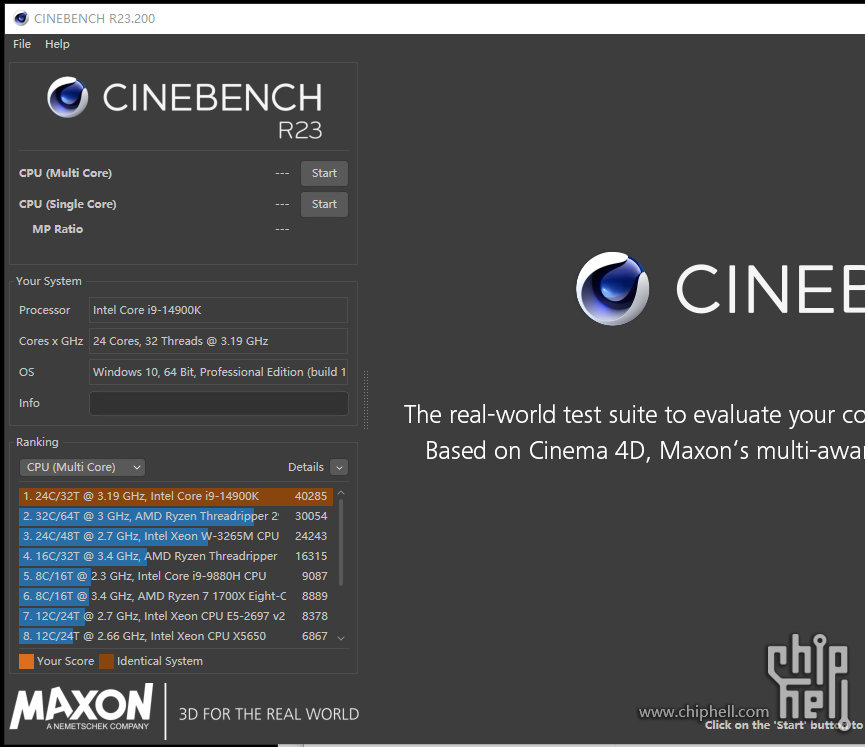865x747 pixels.
Task: Click the score 30054 in ranking
Action: (311, 516)
